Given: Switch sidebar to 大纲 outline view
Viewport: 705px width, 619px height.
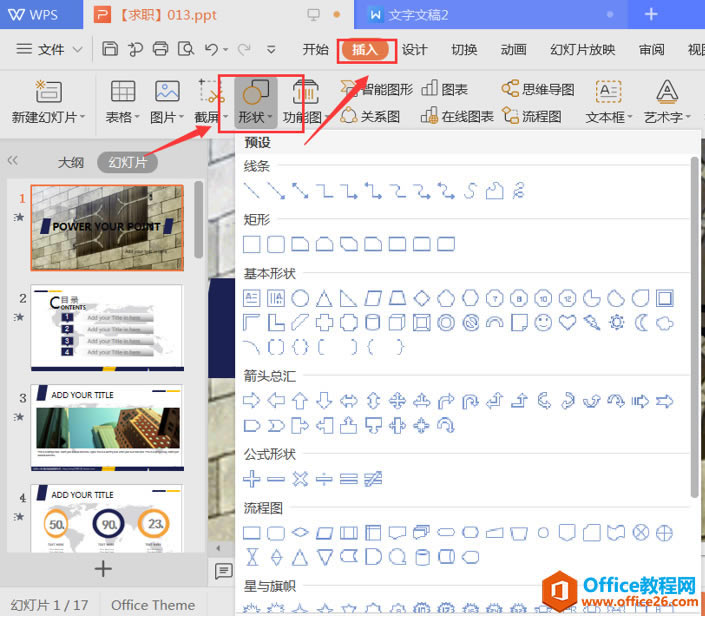Looking at the screenshot, I should (70, 162).
